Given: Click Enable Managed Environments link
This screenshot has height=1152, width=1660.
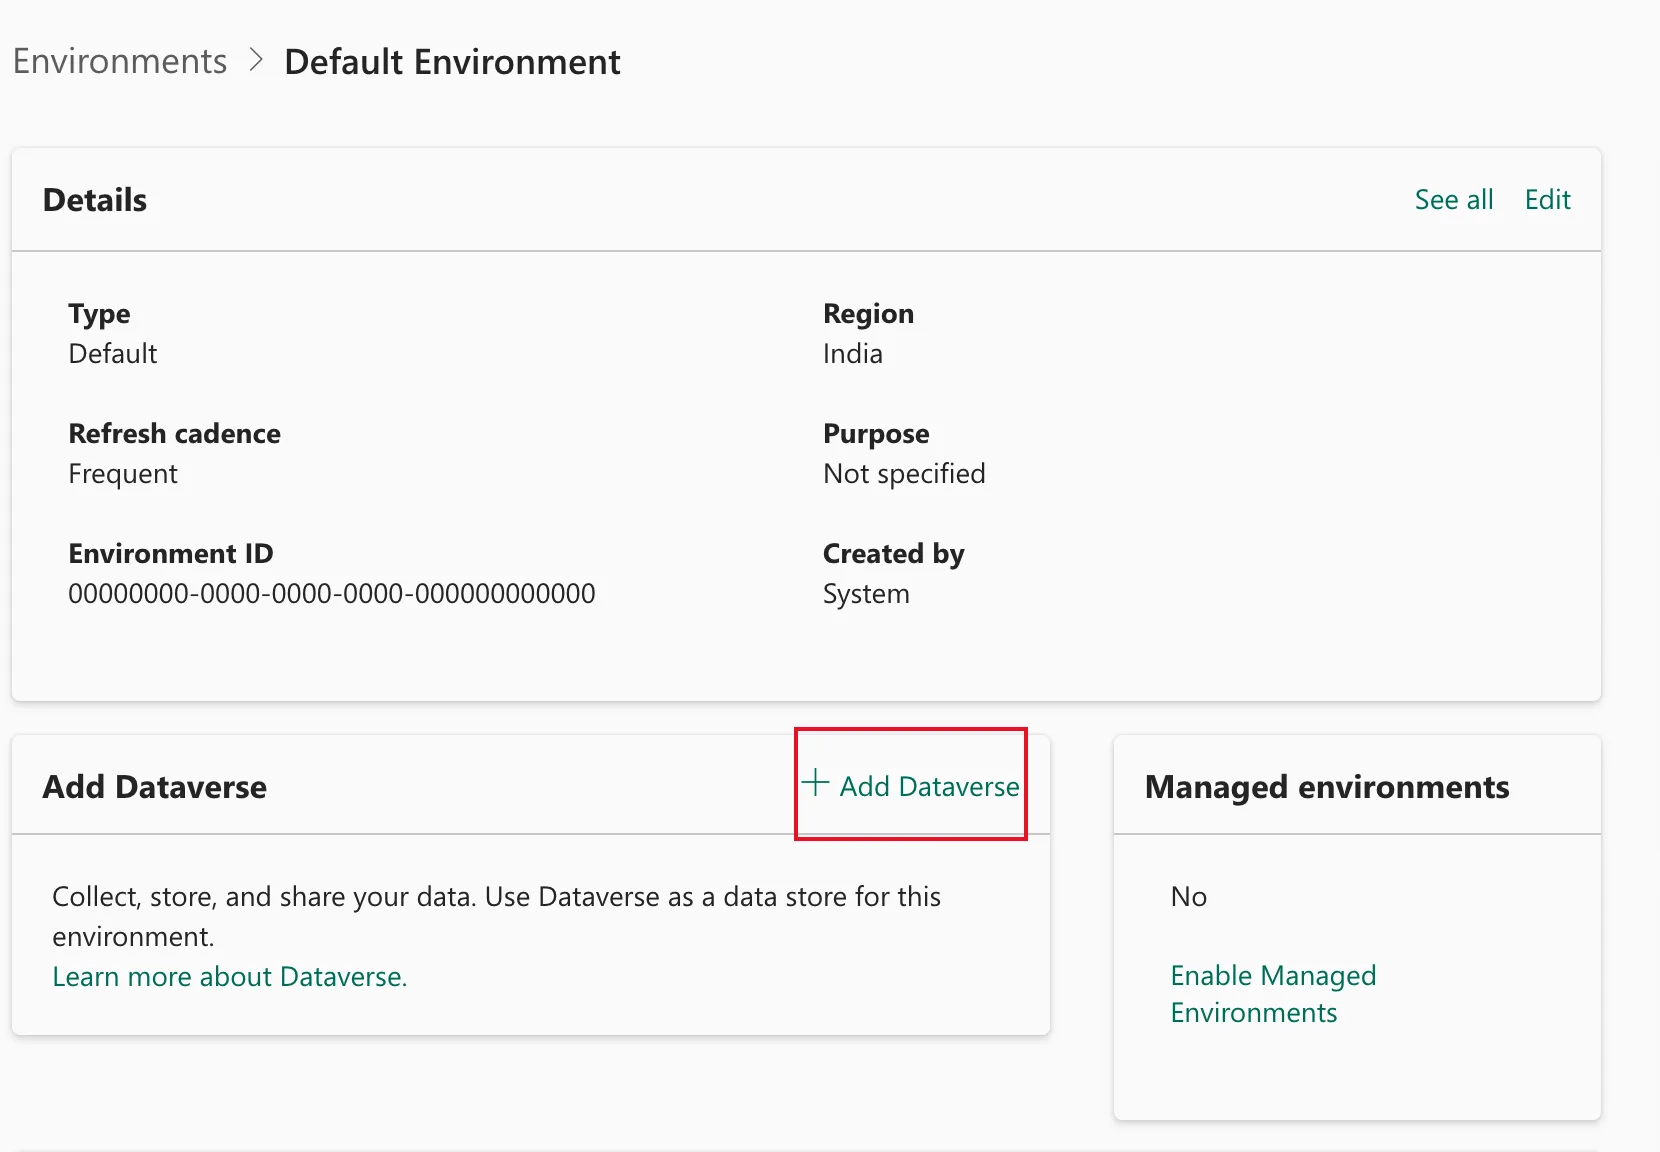Looking at the screenshot, I should point(1273,994).
